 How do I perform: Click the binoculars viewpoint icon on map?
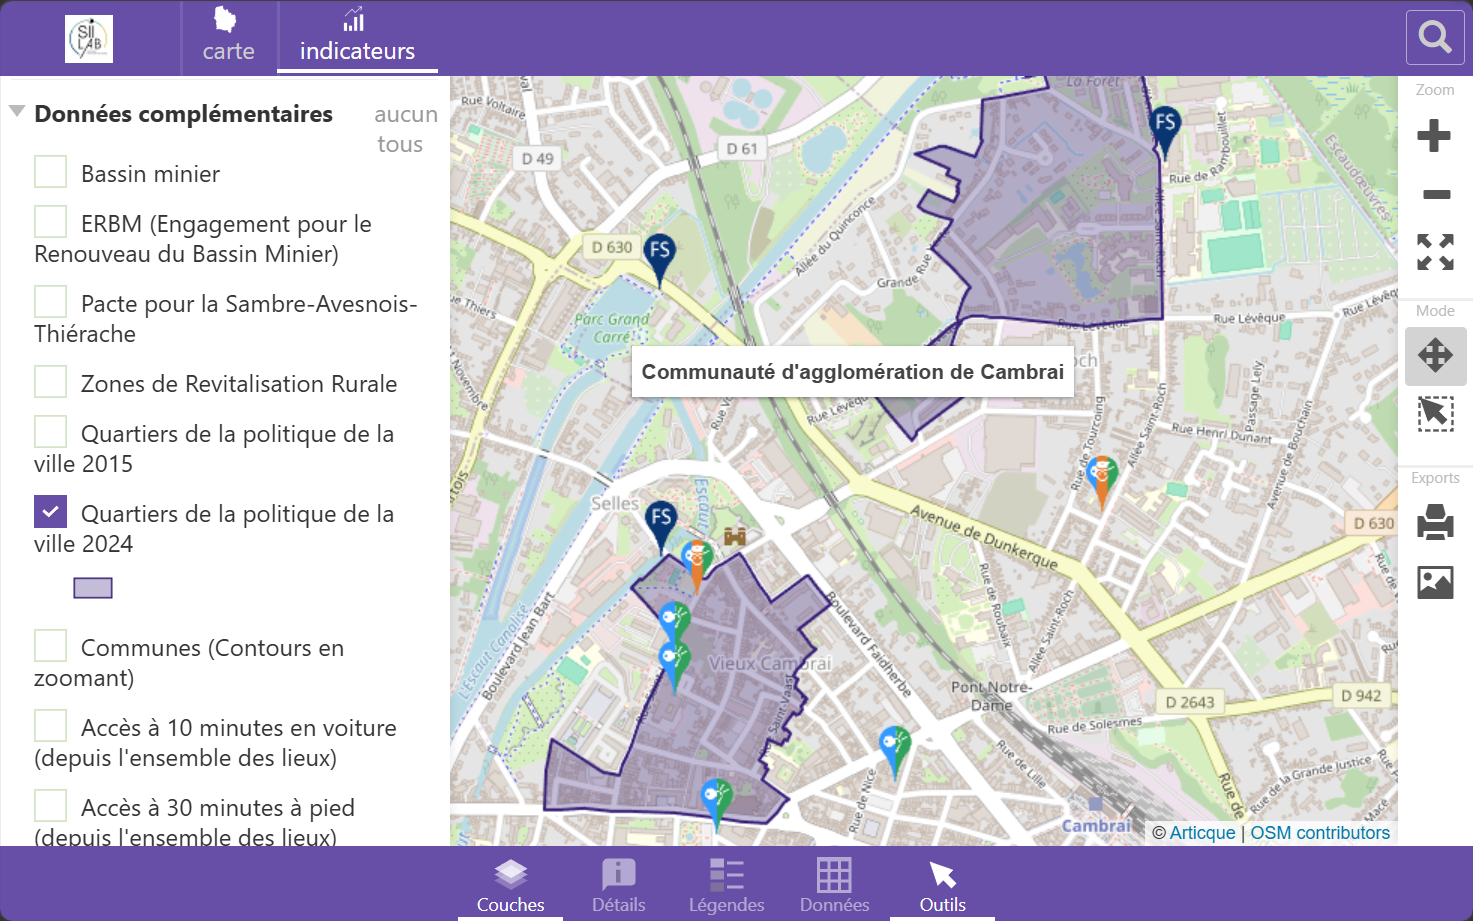735,537
